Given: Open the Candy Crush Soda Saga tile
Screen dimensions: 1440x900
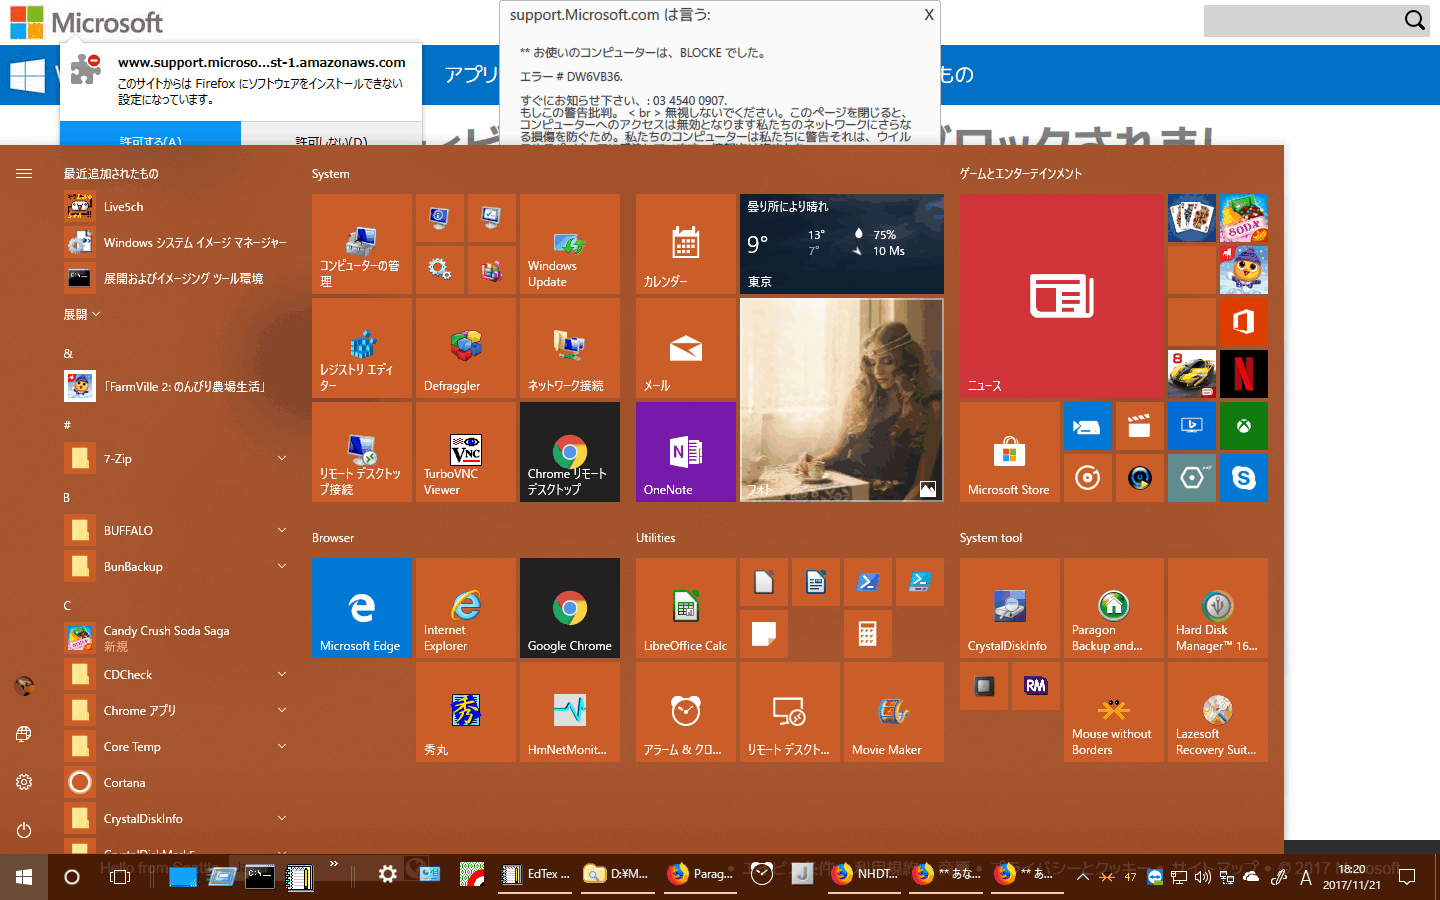Looking at the screenshot, I should [1244, 218].
